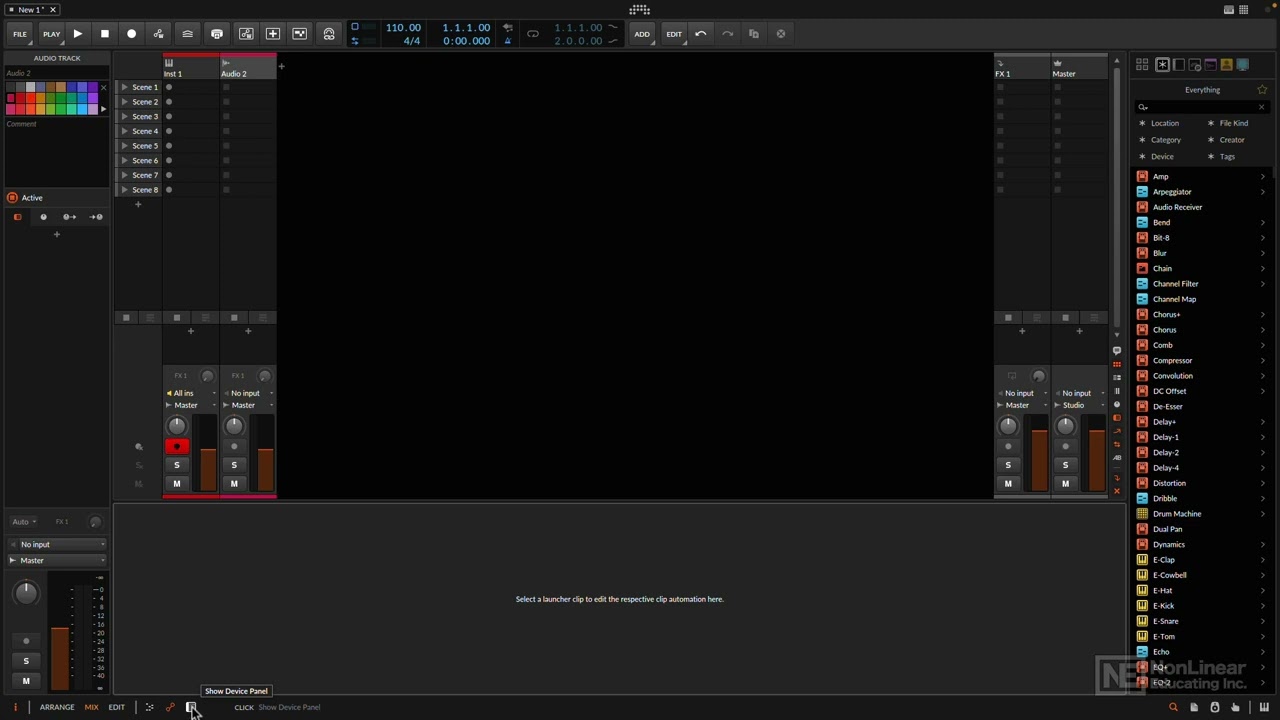1280x720 pixels.
Task: Click the Undo arrow in toolbar
Action: pyautogui.click(x=700, y=34)
